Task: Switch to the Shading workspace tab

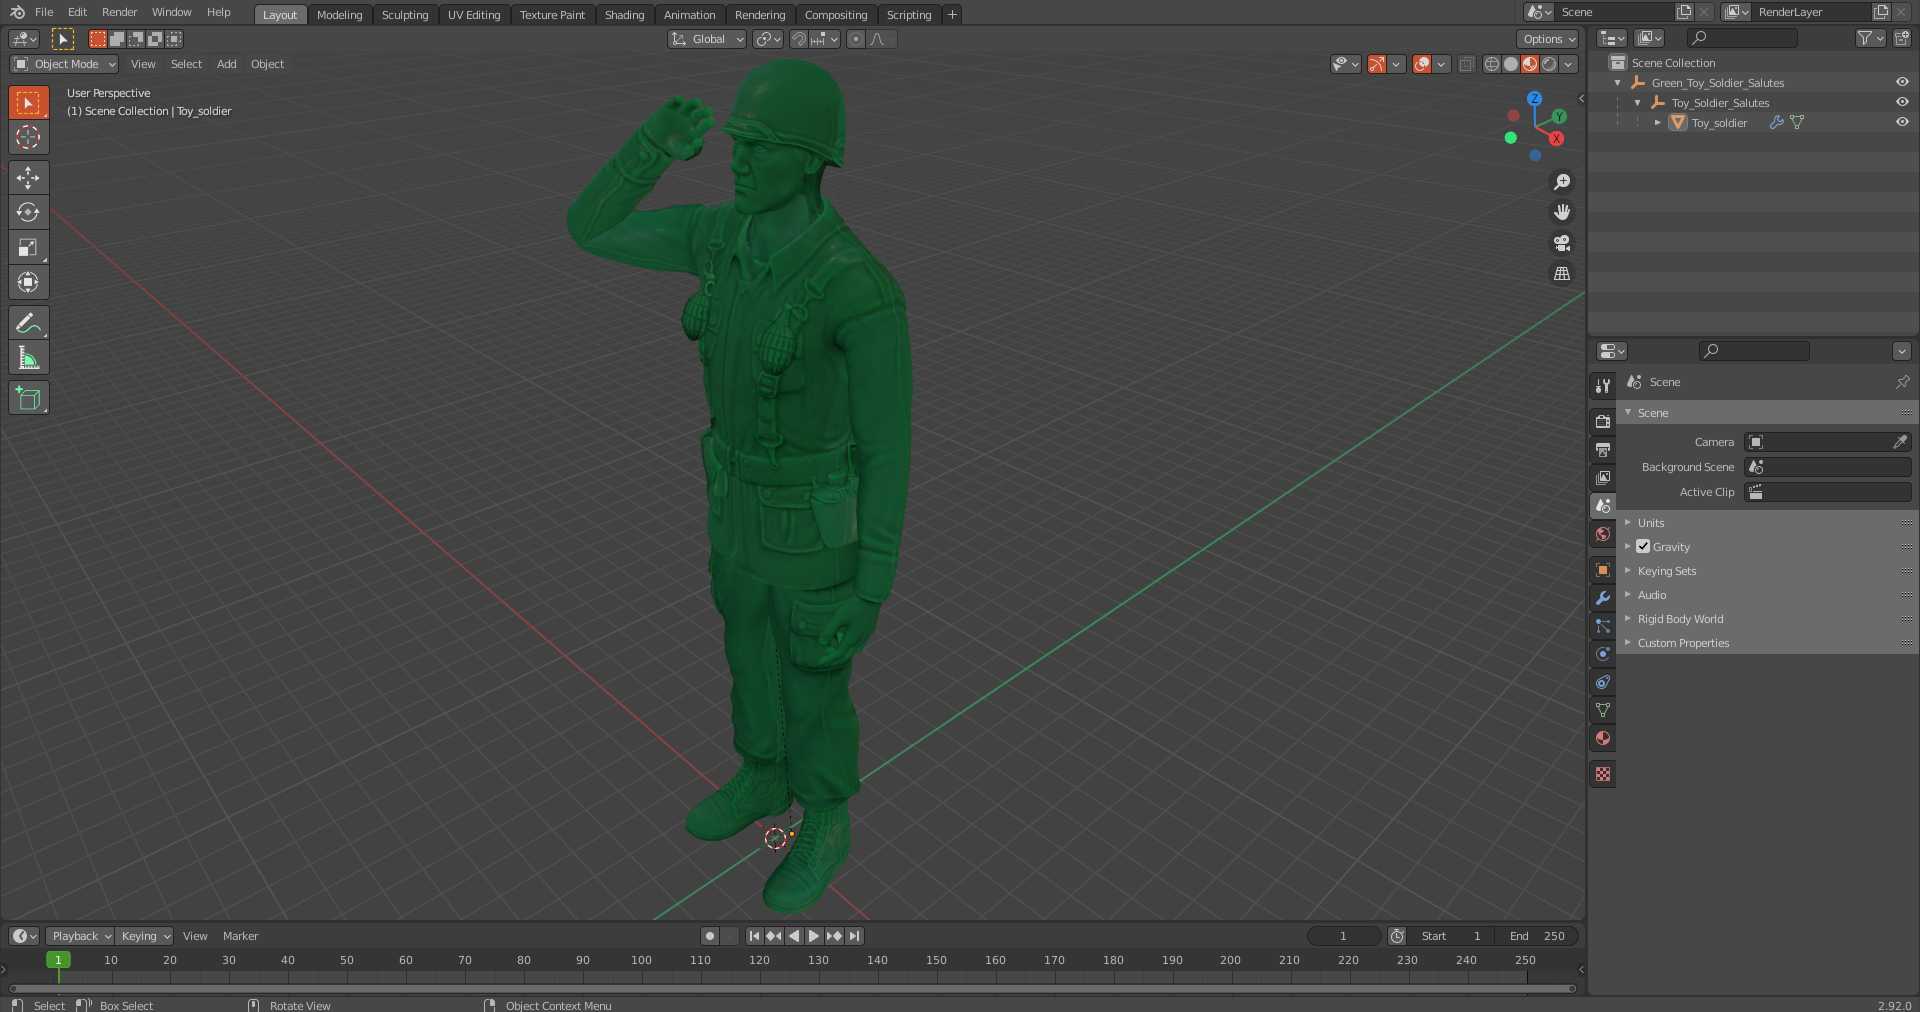Action: click(x=624, y=14)
